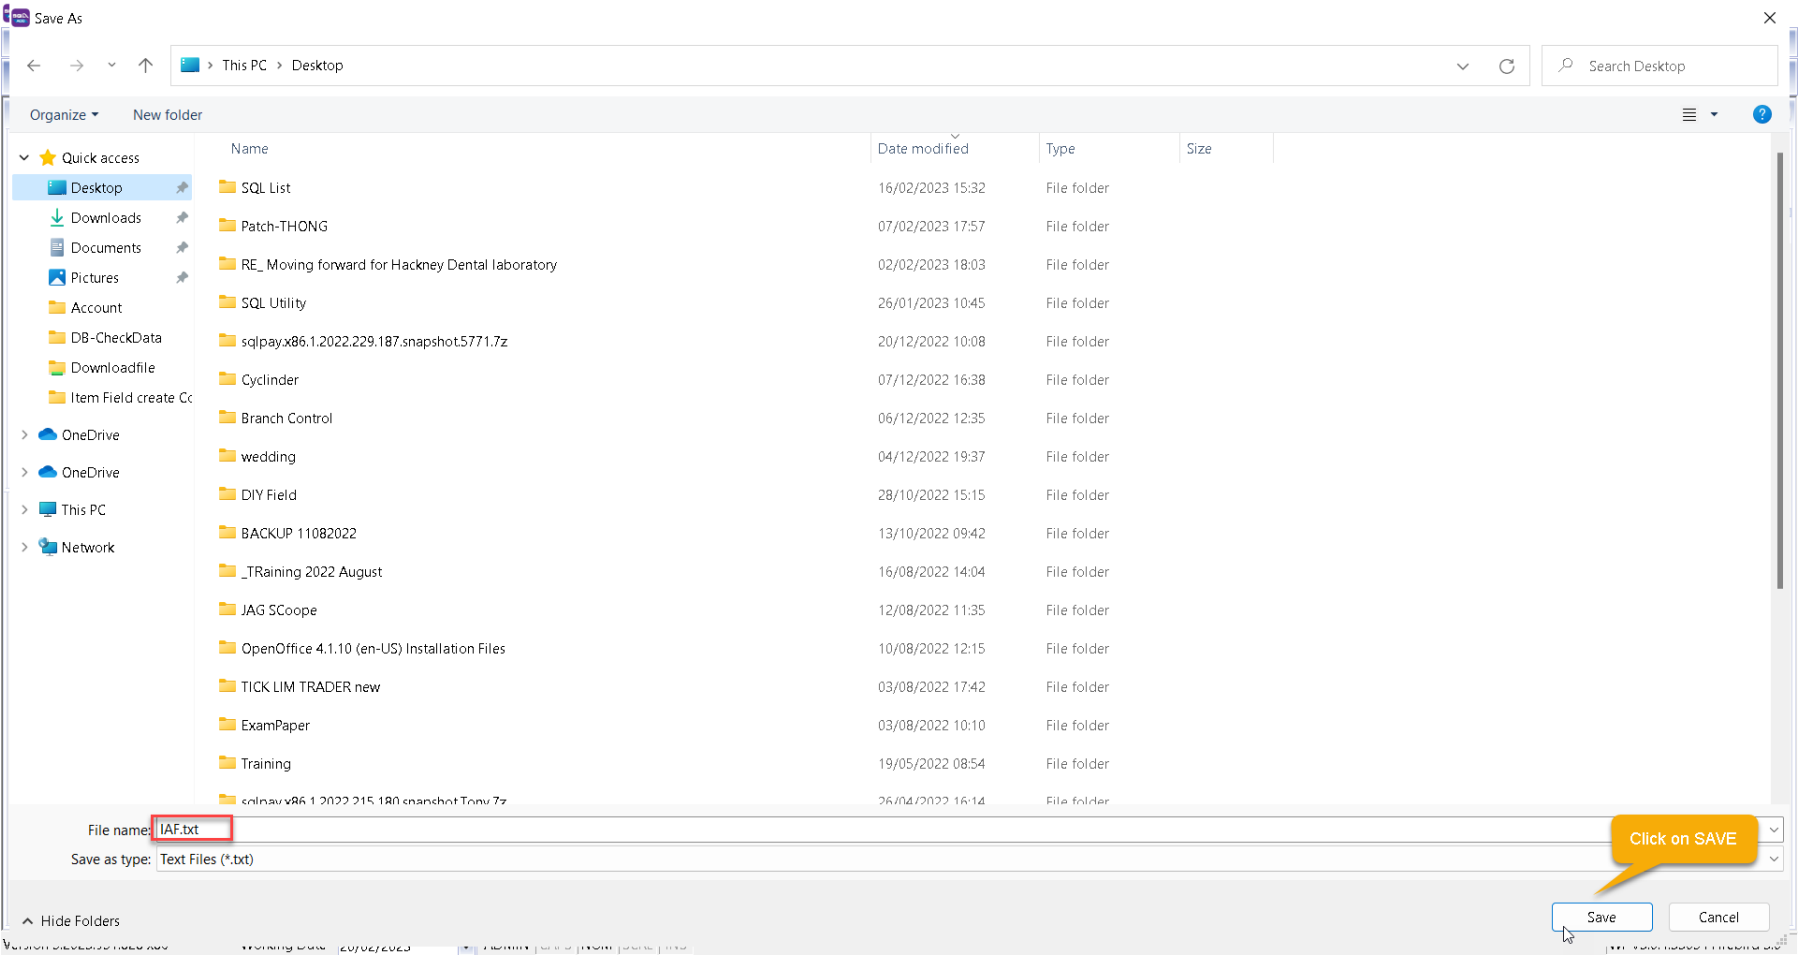This screenshot has height=957, width=1800.
Task: Click the Save button
Action: [x=1601, y=917]
